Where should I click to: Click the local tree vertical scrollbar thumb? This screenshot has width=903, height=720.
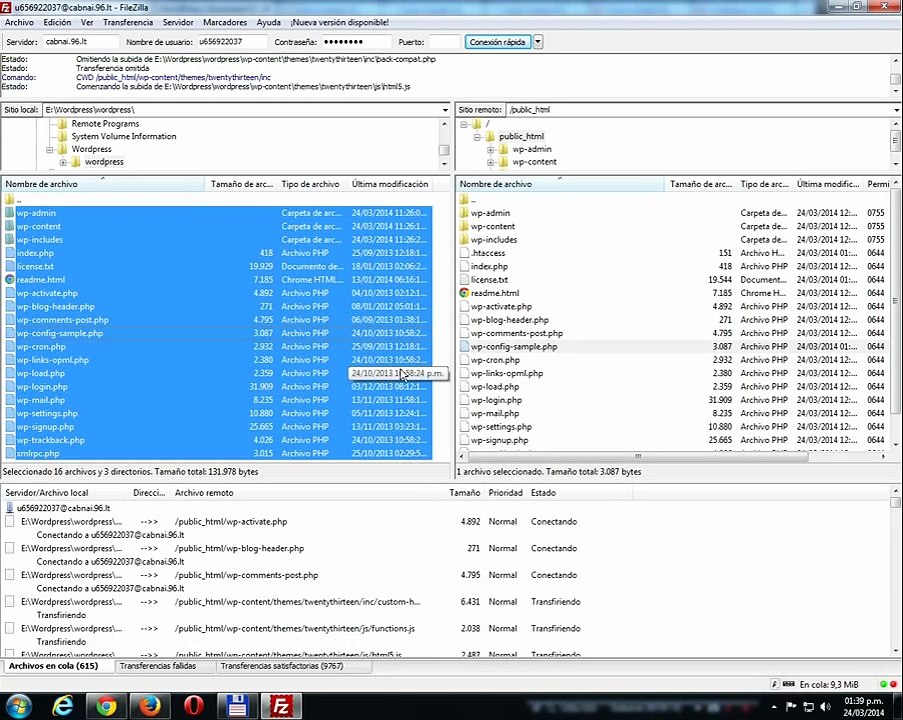443,150
